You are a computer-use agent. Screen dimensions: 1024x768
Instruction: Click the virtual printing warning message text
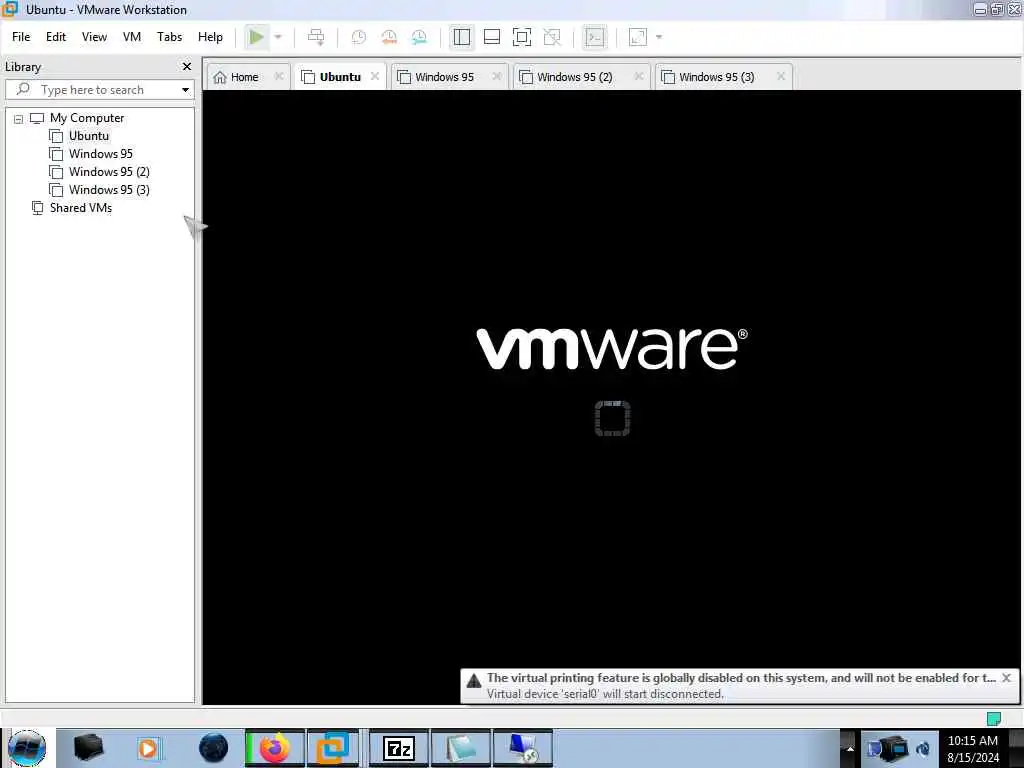coord(741,678)
